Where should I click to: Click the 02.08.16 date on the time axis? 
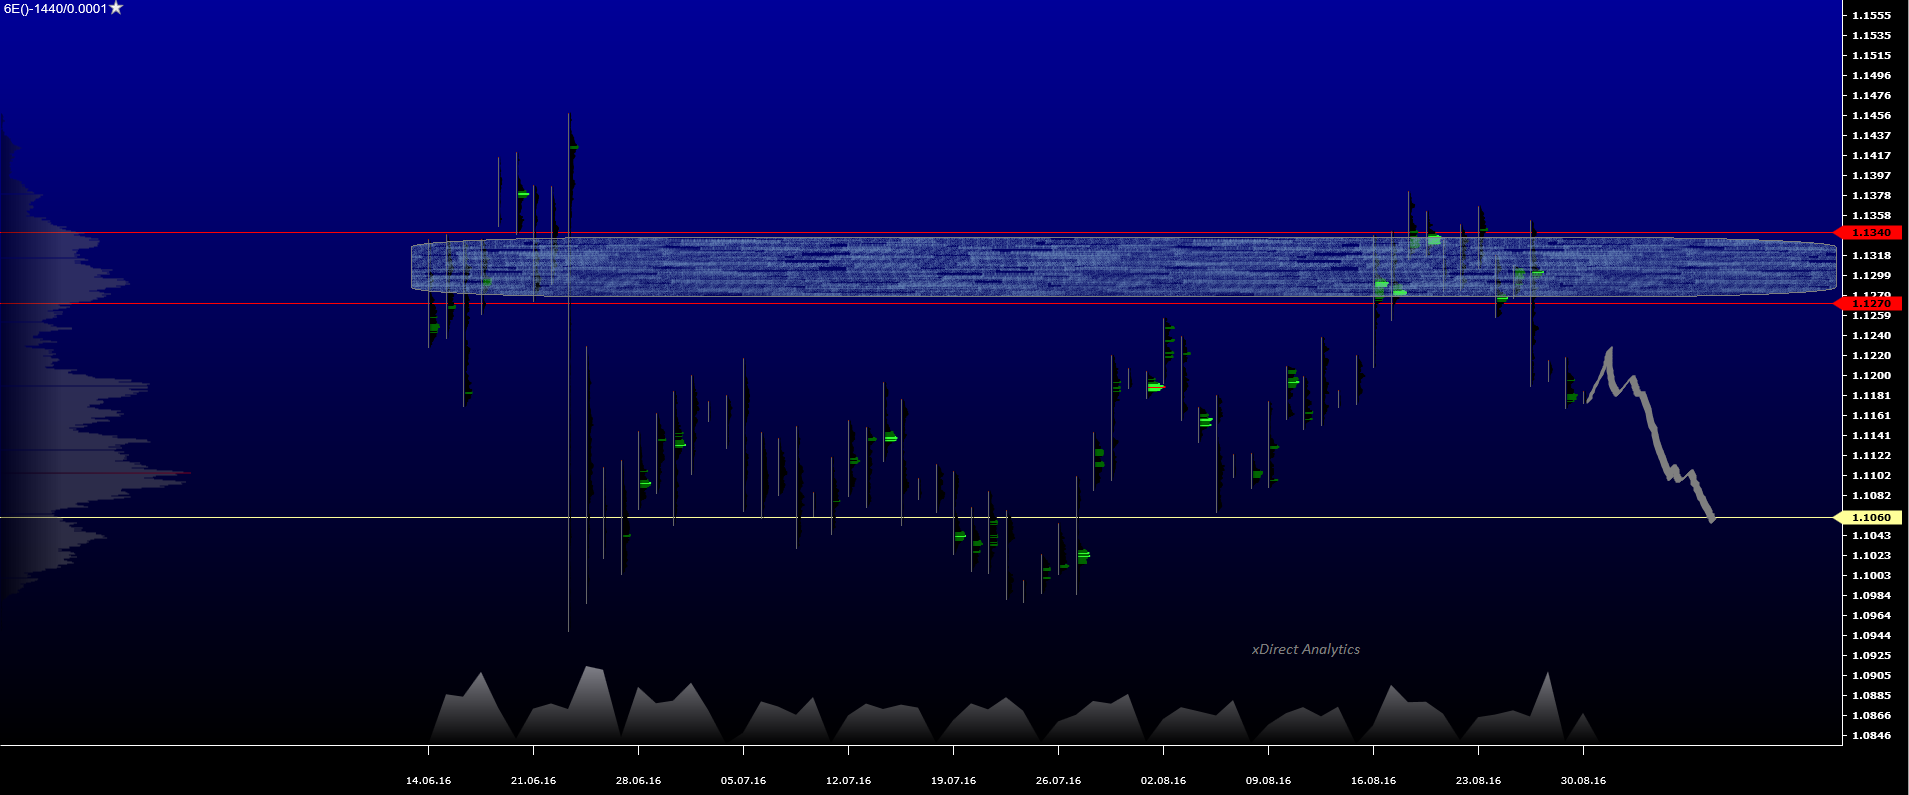tap(1163, 781)
